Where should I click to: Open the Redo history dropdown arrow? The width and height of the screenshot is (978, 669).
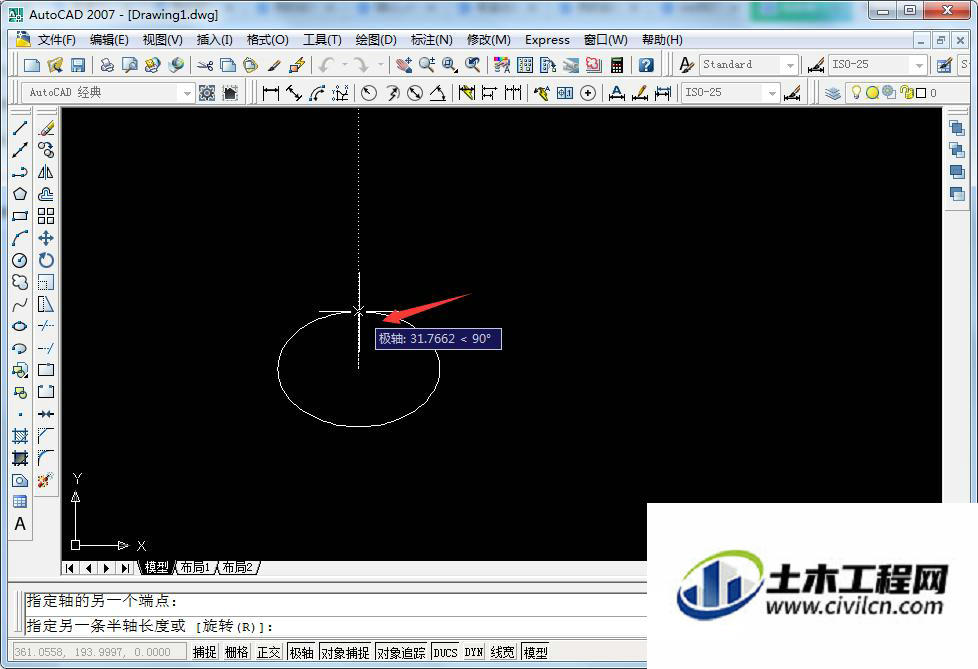[380, 65]
